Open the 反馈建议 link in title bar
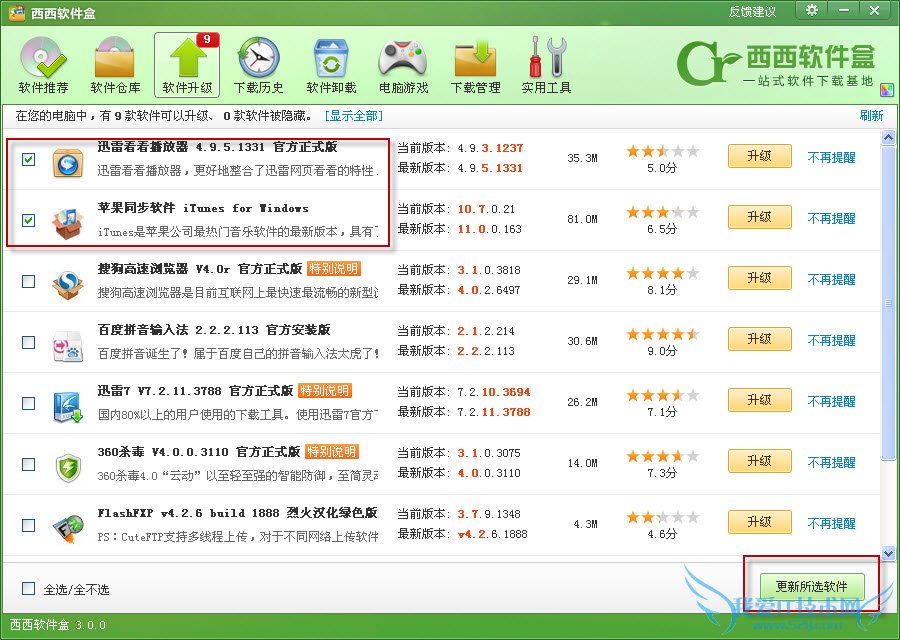 pos(752,11)
